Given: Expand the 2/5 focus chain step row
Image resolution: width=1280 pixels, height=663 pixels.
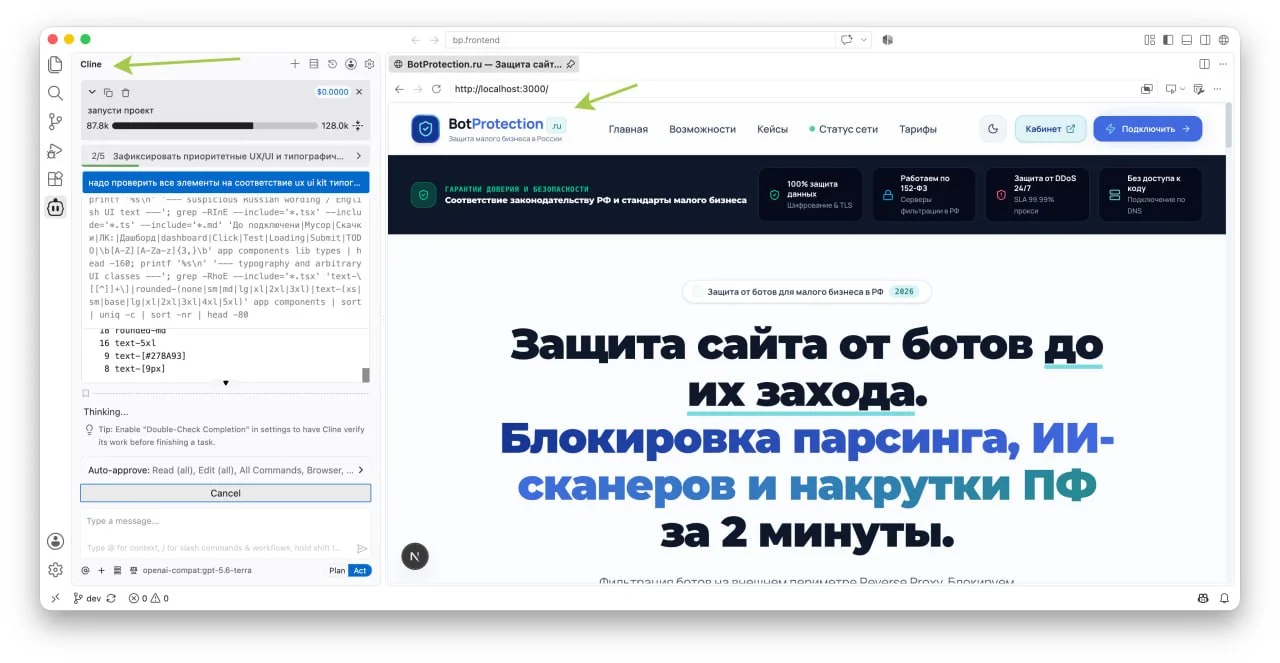Looking at the screenshot, I should click(226, 156).
